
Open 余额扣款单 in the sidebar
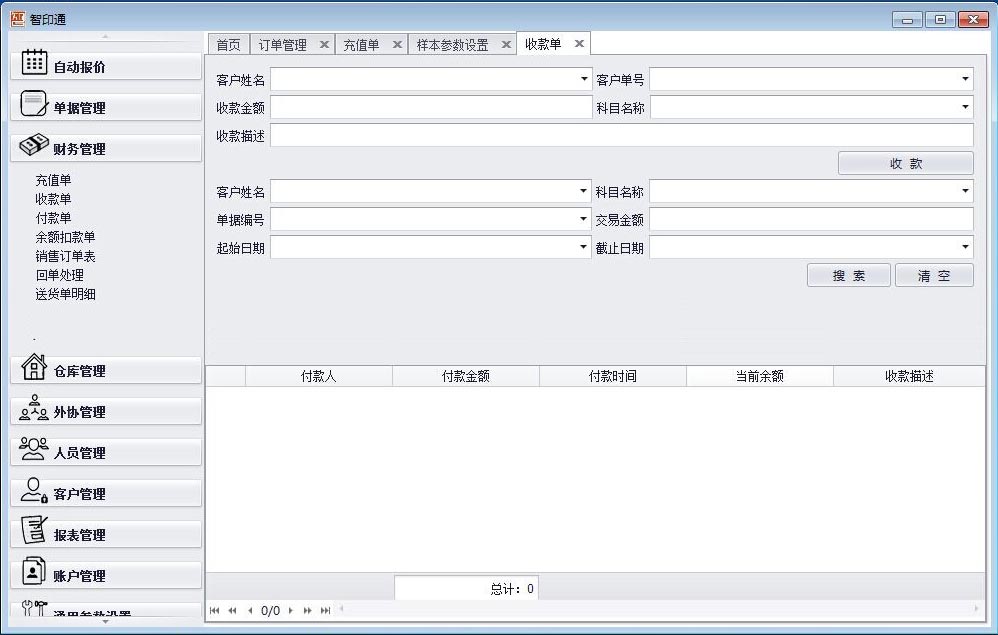[65, 237]
